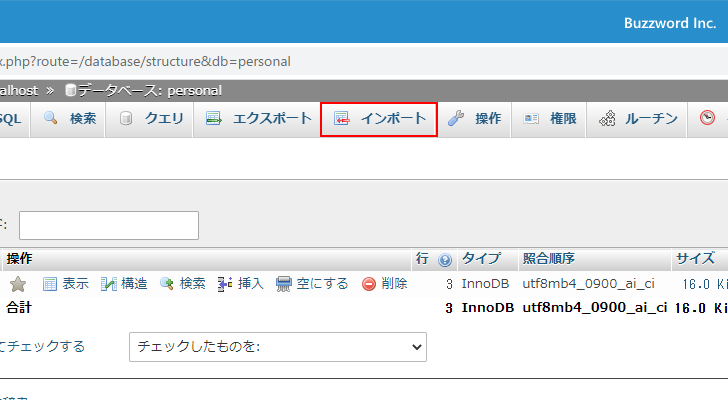Click the wrench icon on 操作 tab
This screenshot has width=728, height=400.
(456, 118)
